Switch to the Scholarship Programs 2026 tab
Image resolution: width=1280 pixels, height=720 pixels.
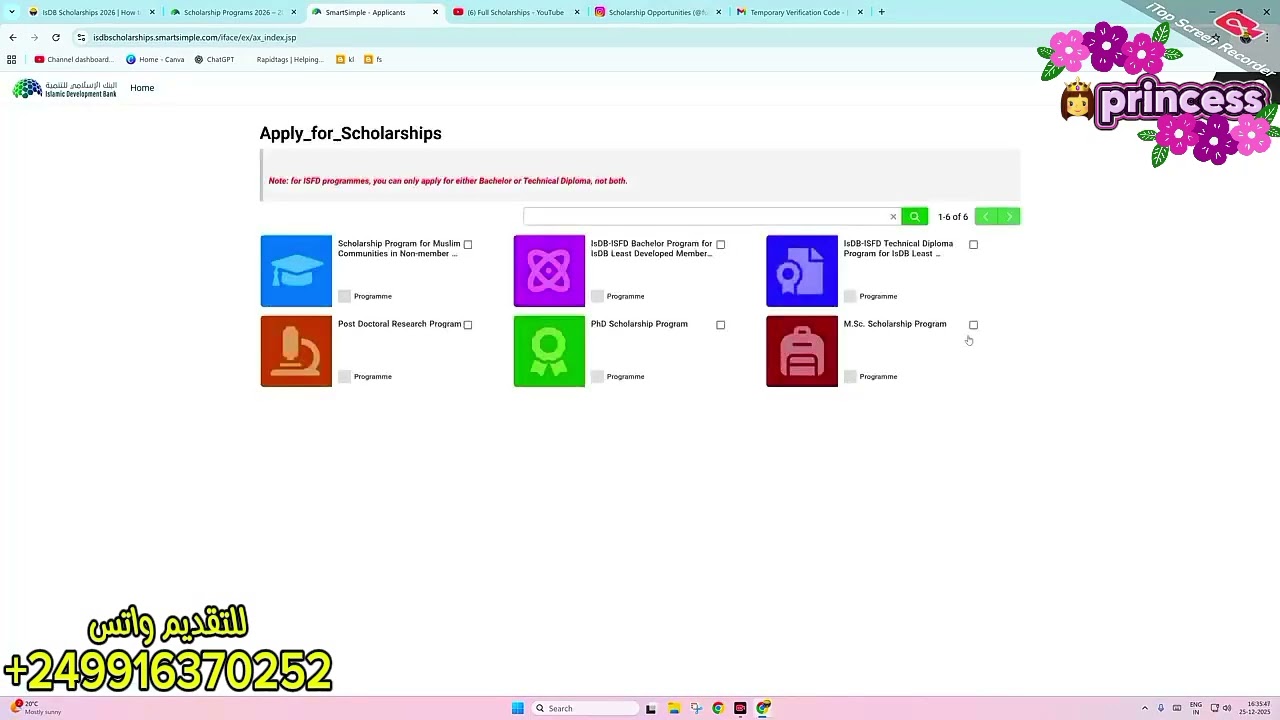tap(232, 12)
